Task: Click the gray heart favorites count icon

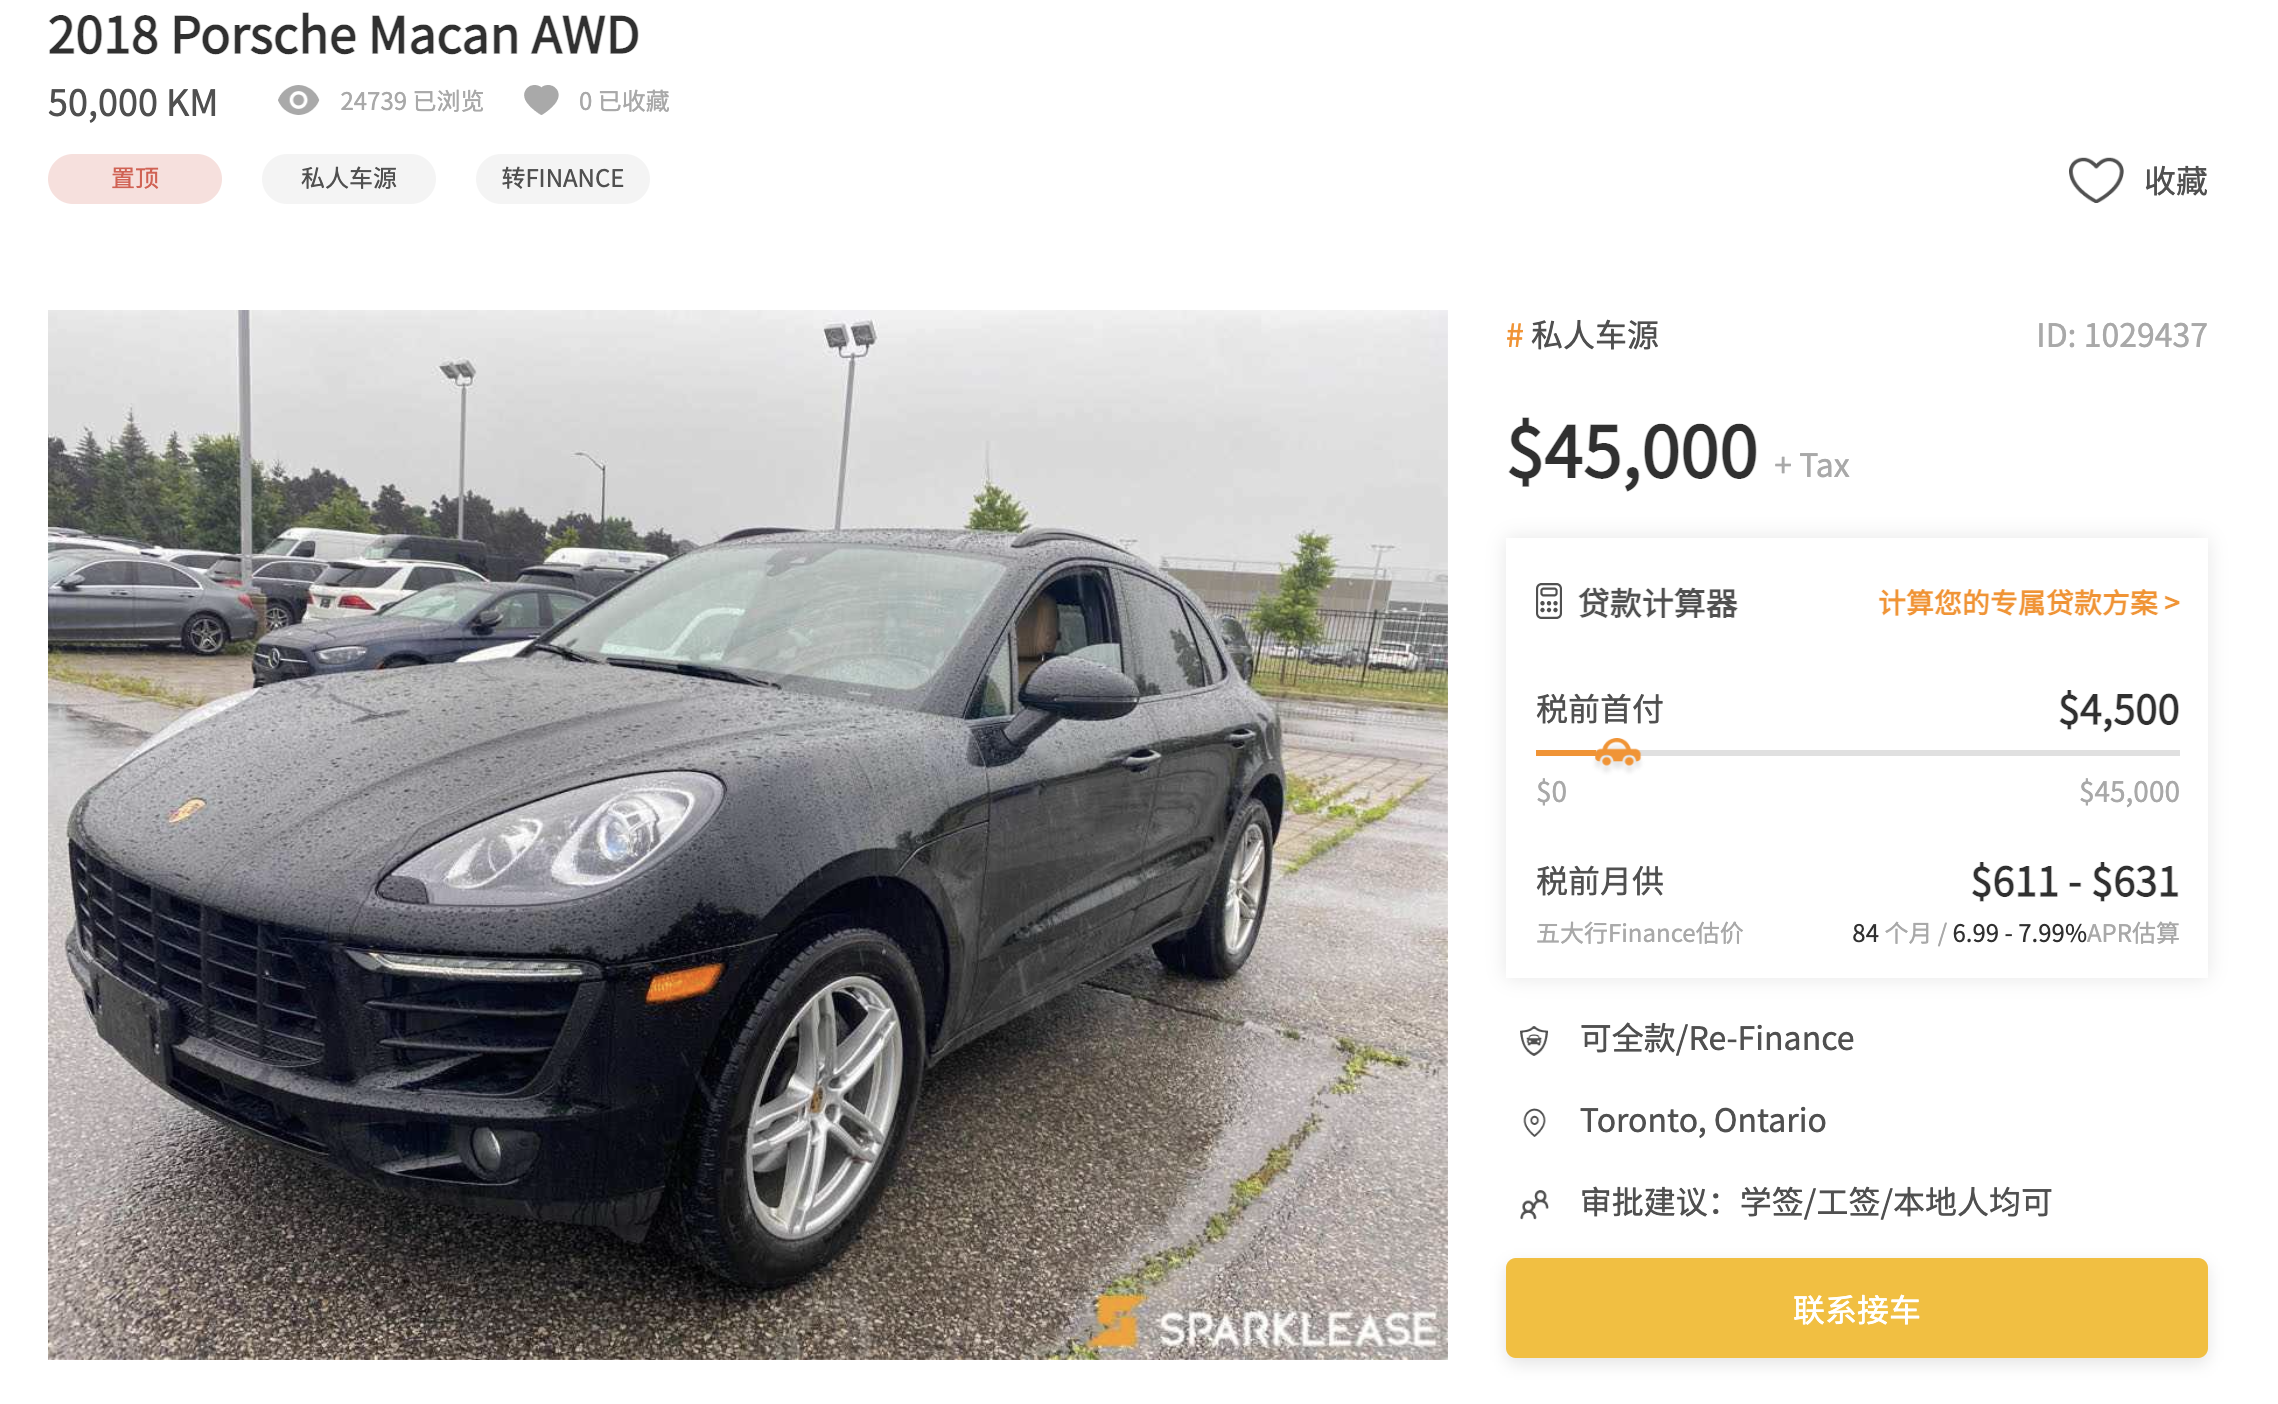Action: point(541,100)
